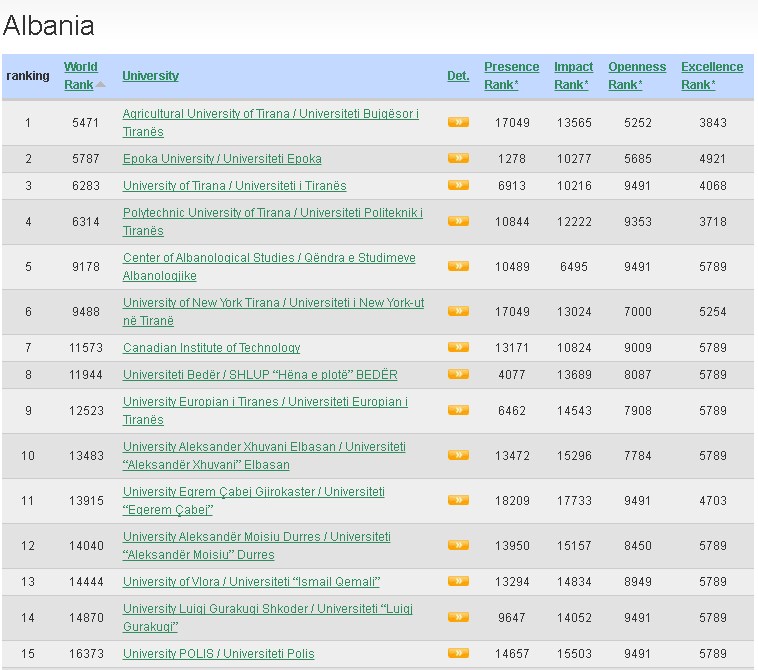Image resolution: width=758 pixels, height=670 pixels.
Task: Select world rank value 5787
Action: pyautogui.click(x=86, y=159)
